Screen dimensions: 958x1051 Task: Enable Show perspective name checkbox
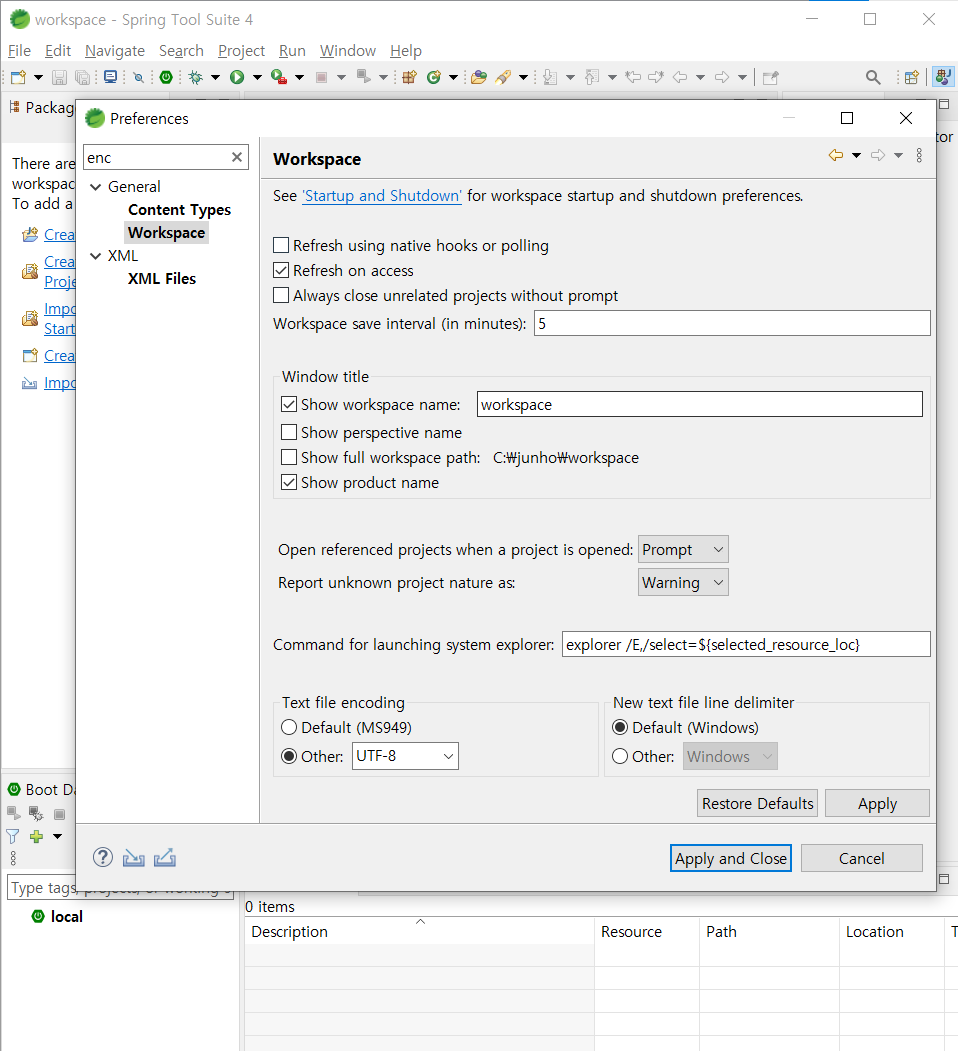click(x=289, y=432)
